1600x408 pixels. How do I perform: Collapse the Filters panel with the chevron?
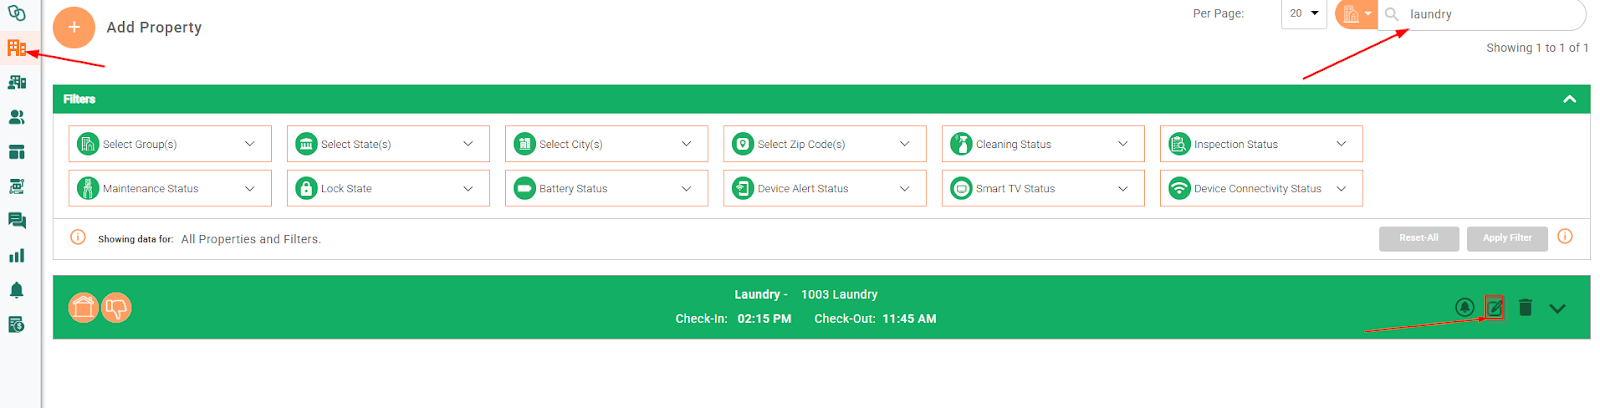(1569, 99)
